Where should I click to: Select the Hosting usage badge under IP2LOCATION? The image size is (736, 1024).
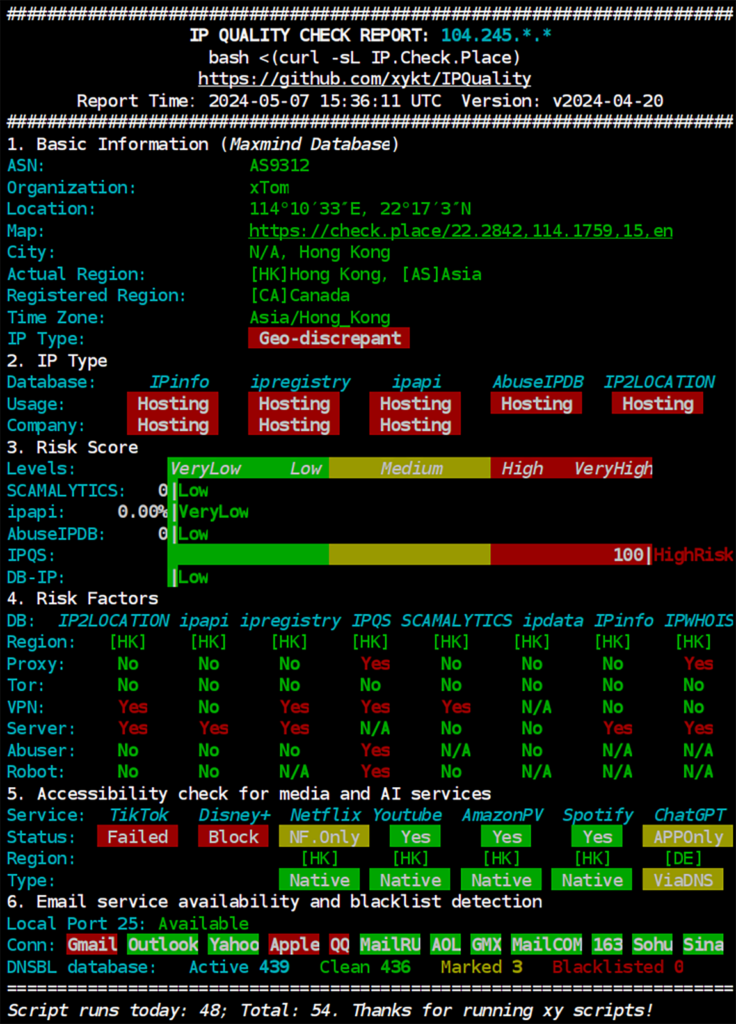coord(657,403)
